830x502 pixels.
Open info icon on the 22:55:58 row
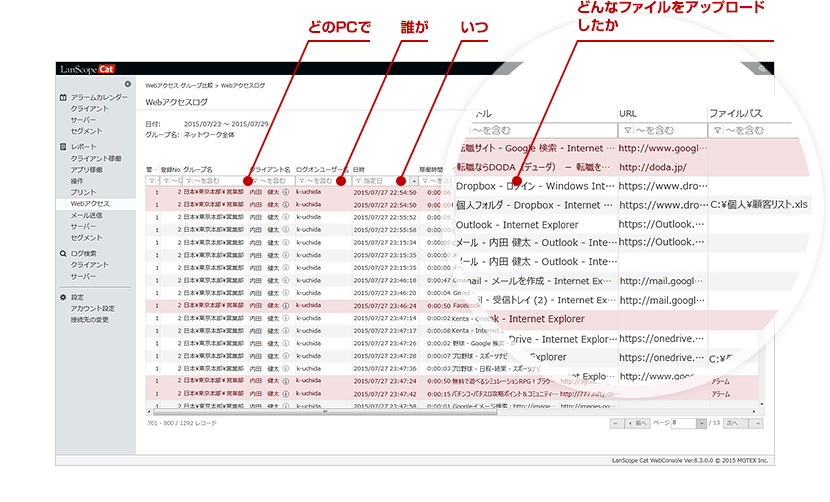(286, 230)
